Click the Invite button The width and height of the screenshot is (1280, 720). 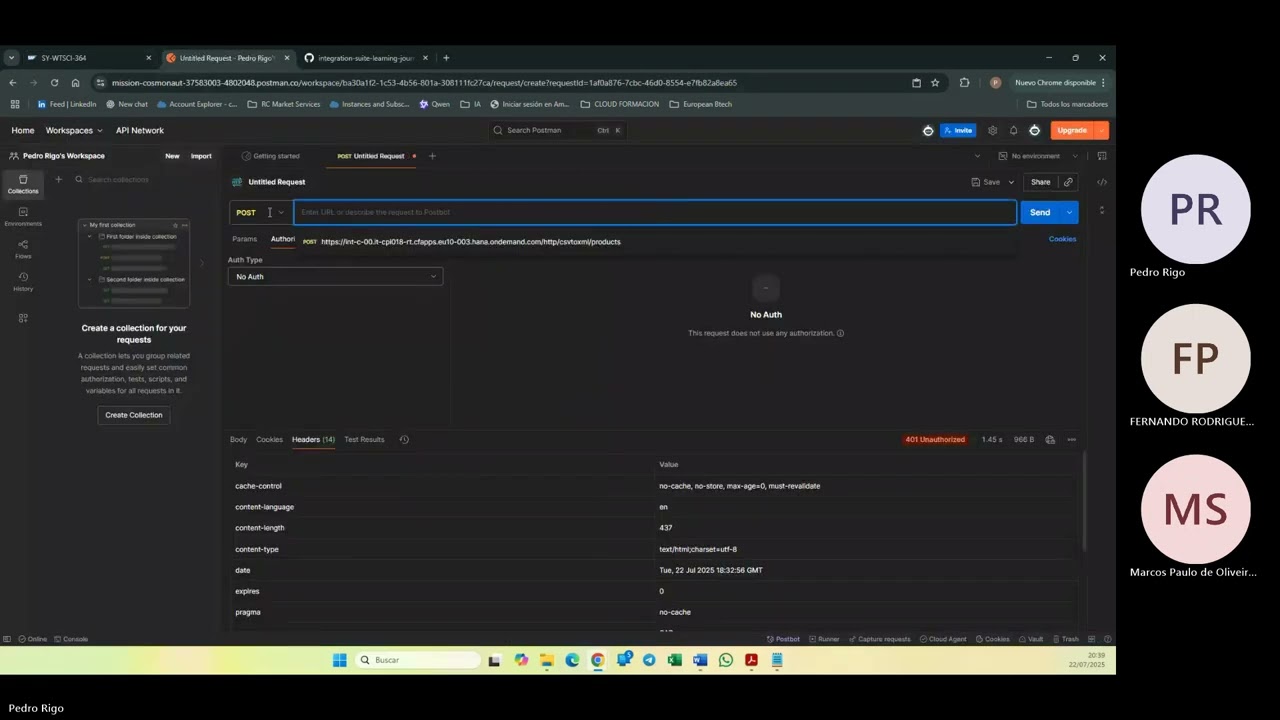[x=958, y=130]
